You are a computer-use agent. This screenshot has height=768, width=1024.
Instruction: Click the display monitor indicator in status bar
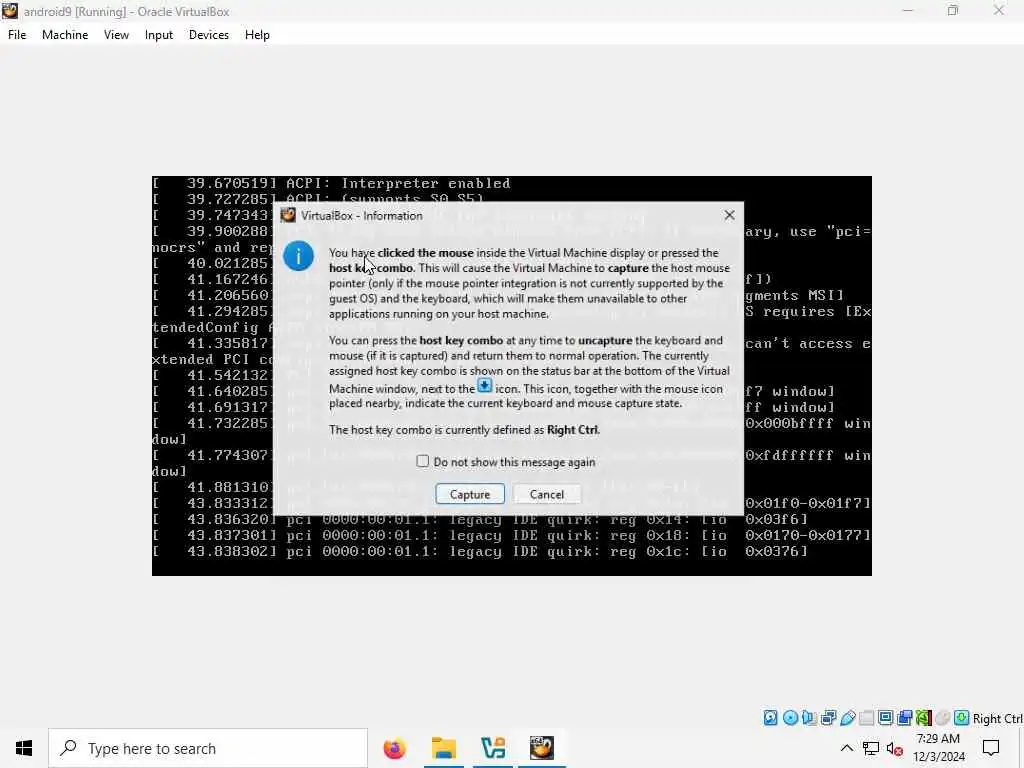[x=886, y=718]
